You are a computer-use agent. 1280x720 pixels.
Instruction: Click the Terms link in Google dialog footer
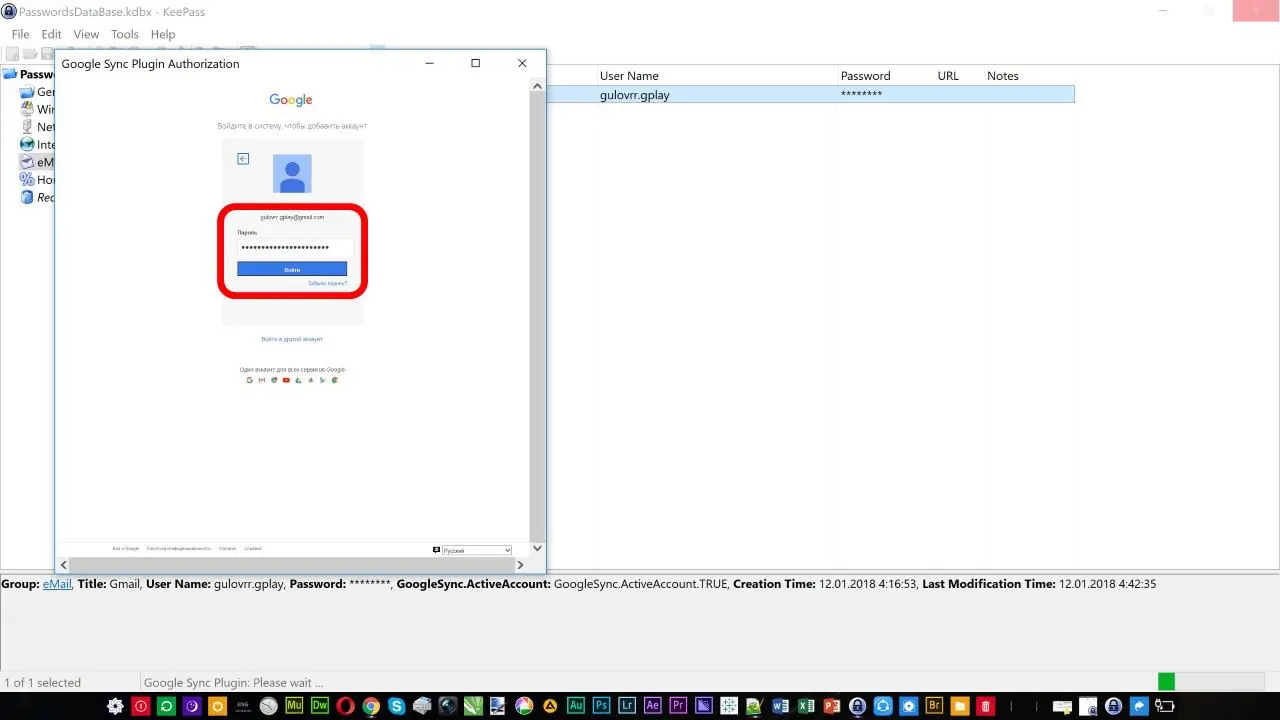click(228, 548)
